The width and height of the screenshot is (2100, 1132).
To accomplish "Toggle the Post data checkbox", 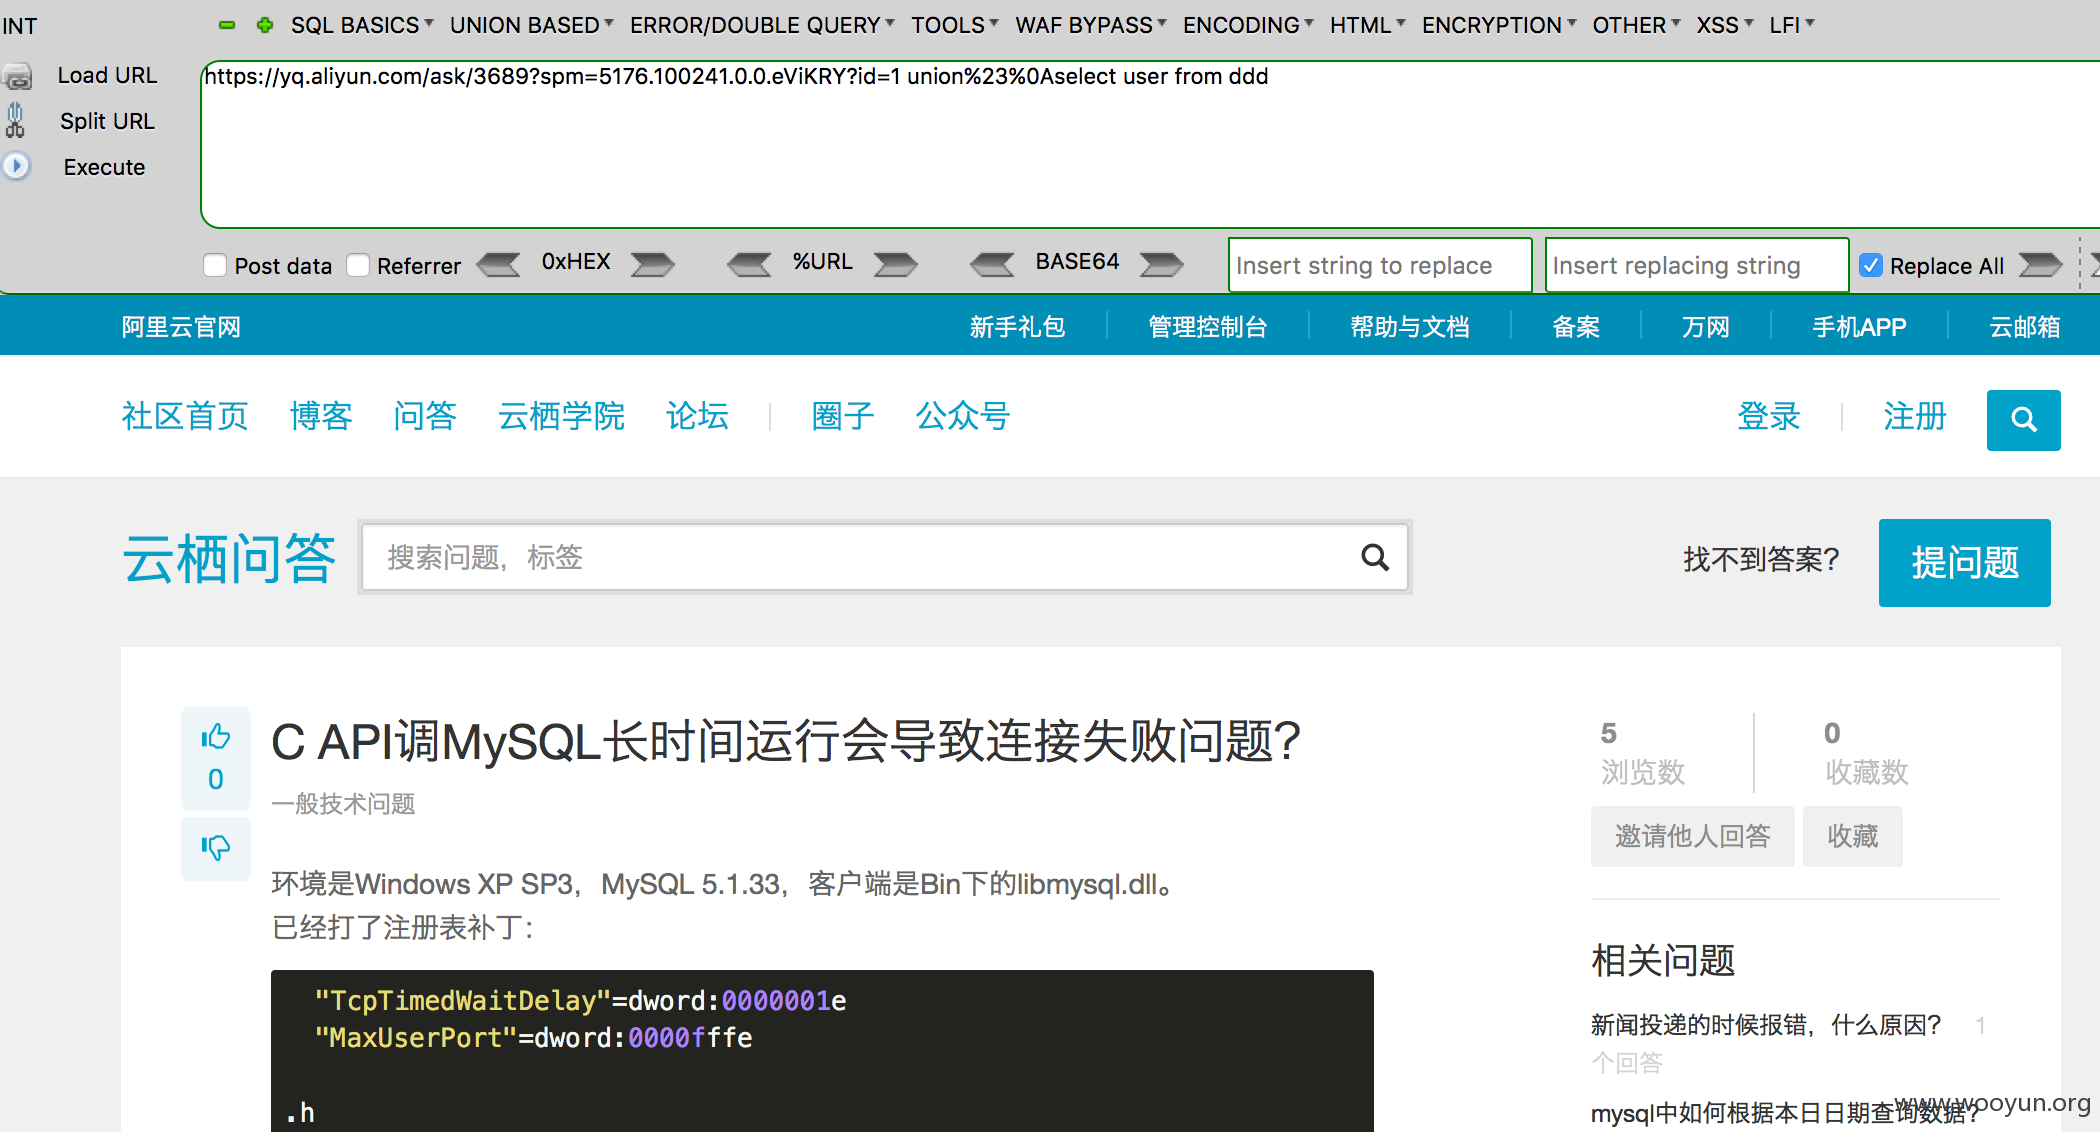I will [x=214, y=265].
